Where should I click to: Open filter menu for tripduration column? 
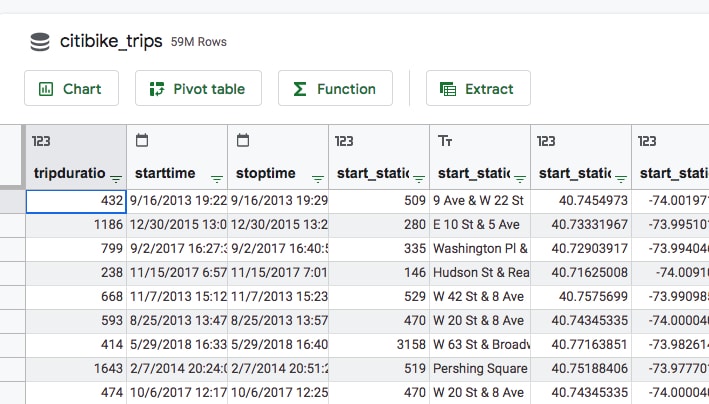(116, 179)
